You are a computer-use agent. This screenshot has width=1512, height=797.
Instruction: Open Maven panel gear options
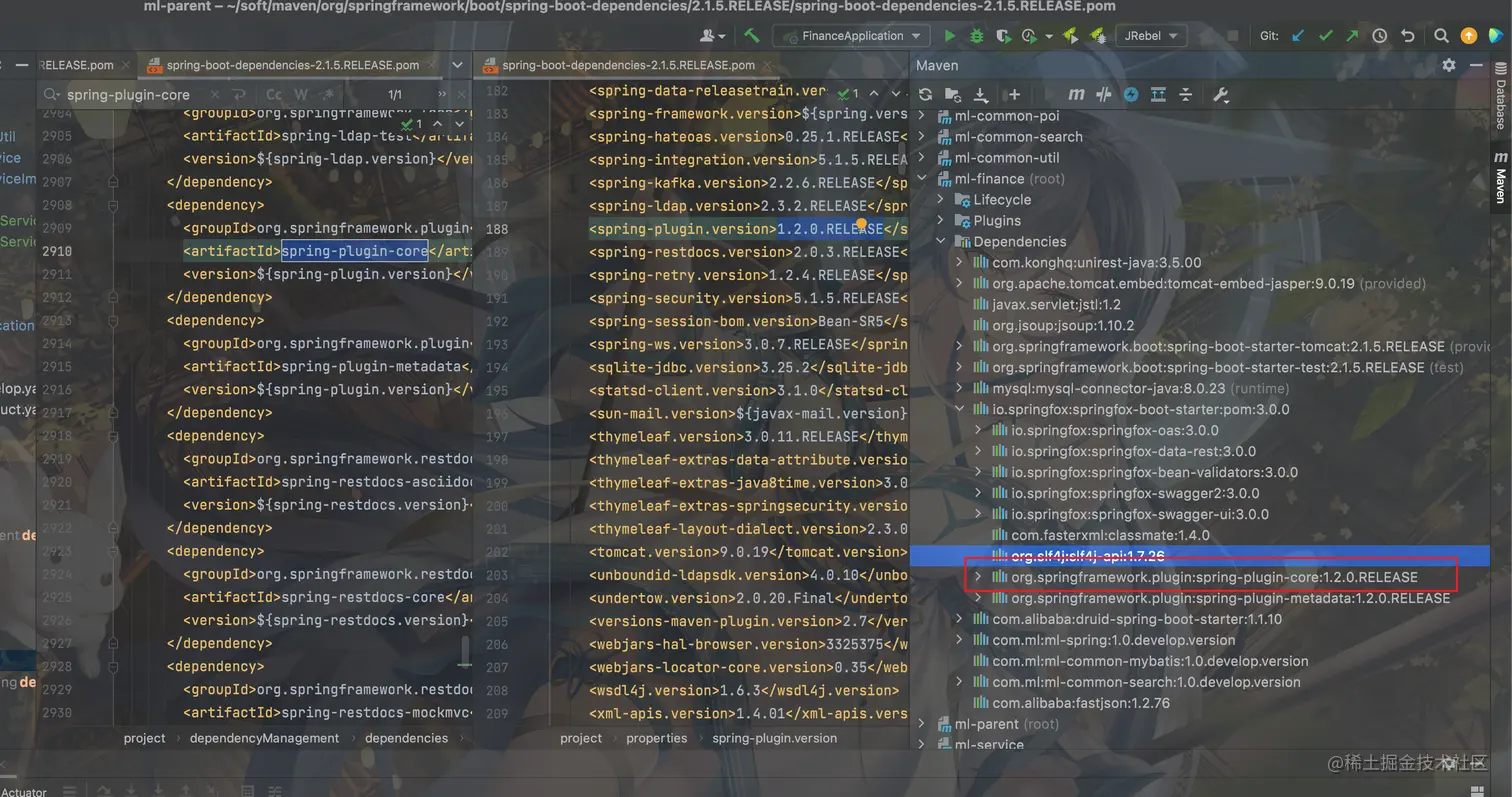click(1449, 65)
